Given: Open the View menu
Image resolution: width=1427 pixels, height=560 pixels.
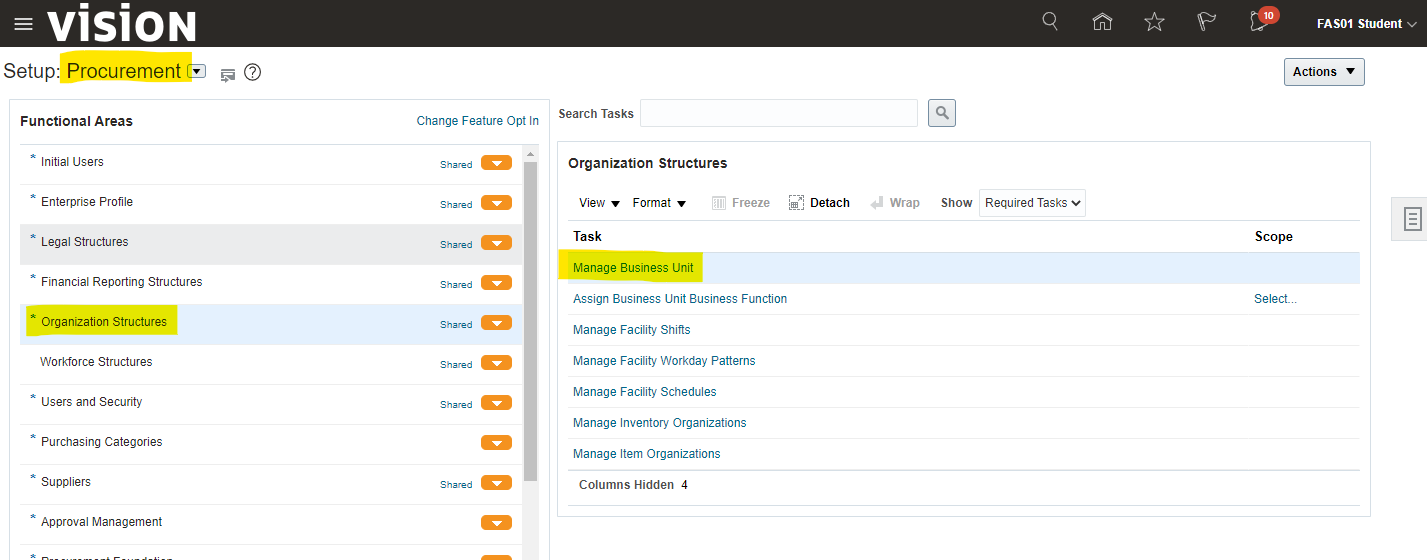Looking at the screenshot, I should pyautogui.click(x=599, y=203).
